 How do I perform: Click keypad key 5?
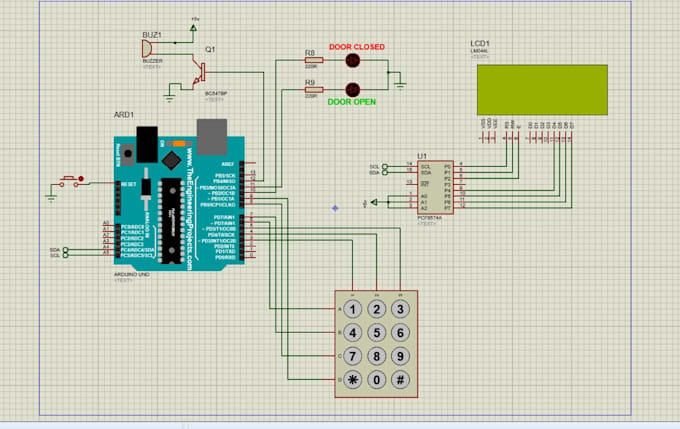(376, 333)
